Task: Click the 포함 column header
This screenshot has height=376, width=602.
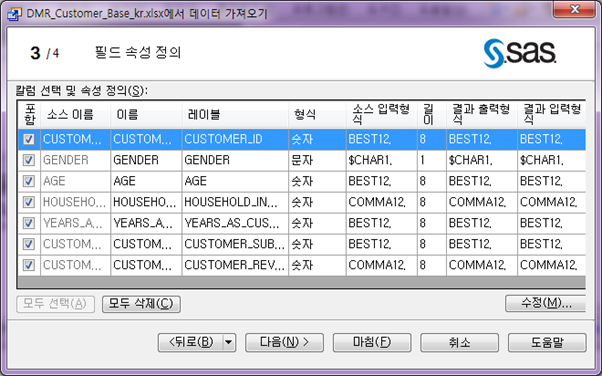Action: (x=29, y=115)
